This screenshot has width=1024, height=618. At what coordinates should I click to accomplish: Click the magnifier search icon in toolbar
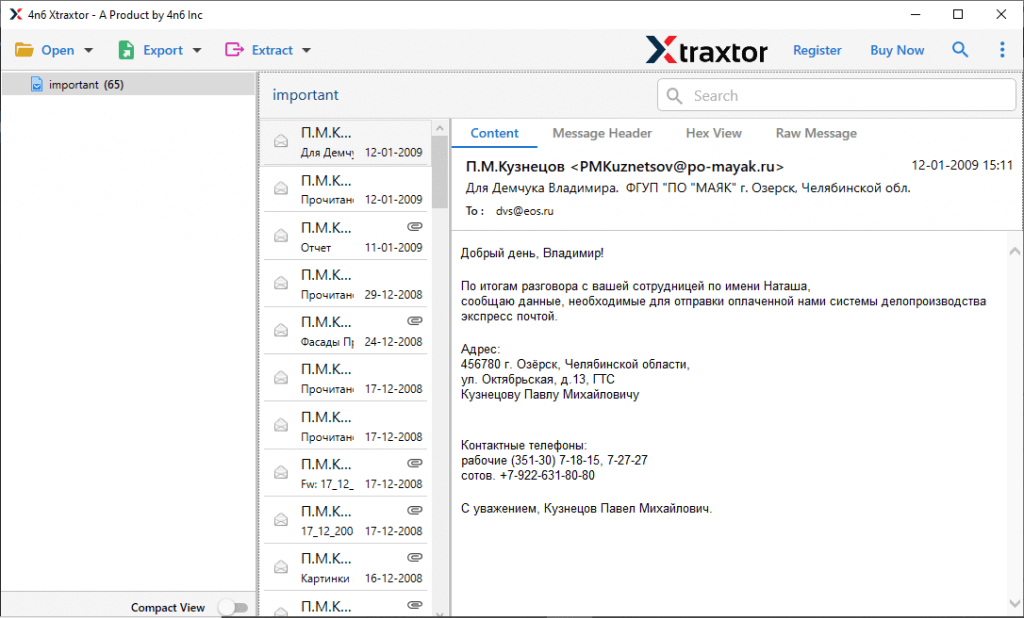[959, 50]
